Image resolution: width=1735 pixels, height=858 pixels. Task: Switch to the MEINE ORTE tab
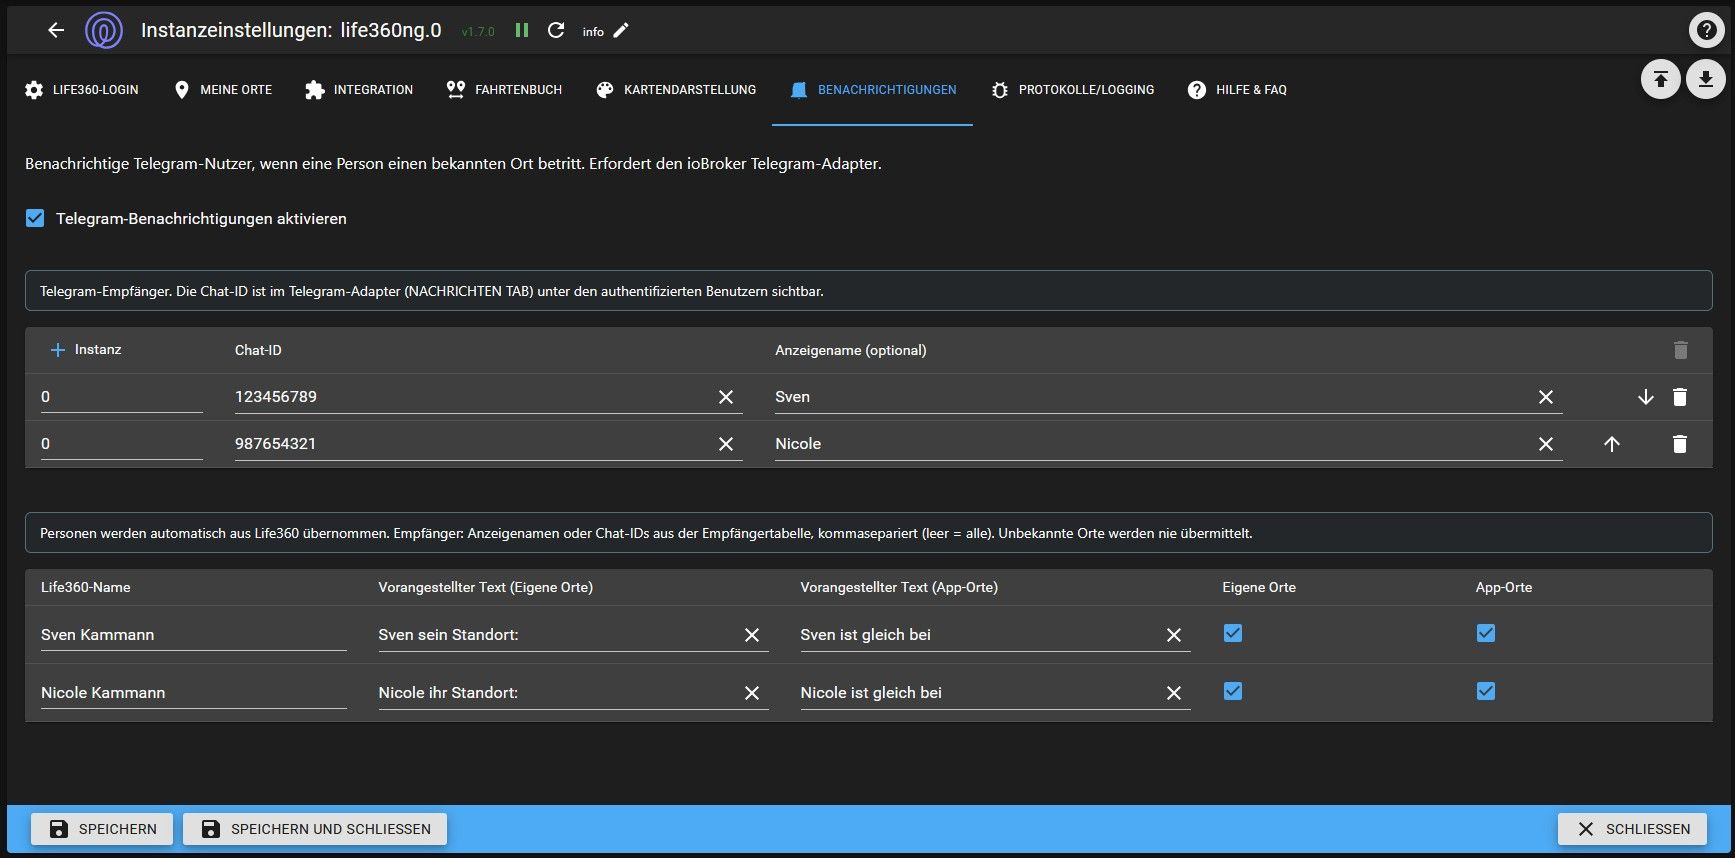pyautogui.click(x=222, y=90)
